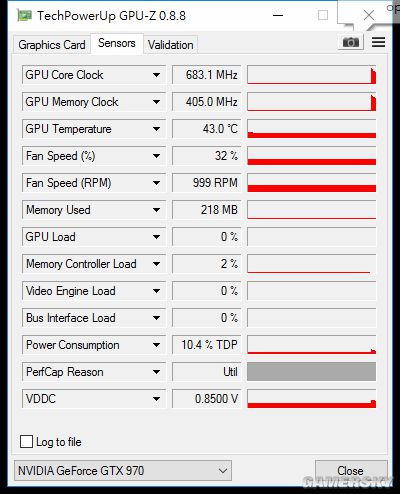The height and width of the screenshot is (494, 400).
Task: Open the hamburger menu icon
Action: (378, 42)
